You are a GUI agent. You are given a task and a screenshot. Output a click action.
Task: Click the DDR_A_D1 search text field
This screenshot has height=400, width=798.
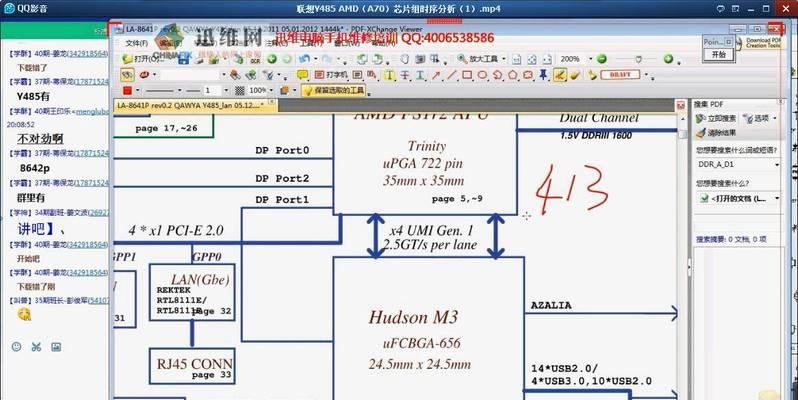734,164
